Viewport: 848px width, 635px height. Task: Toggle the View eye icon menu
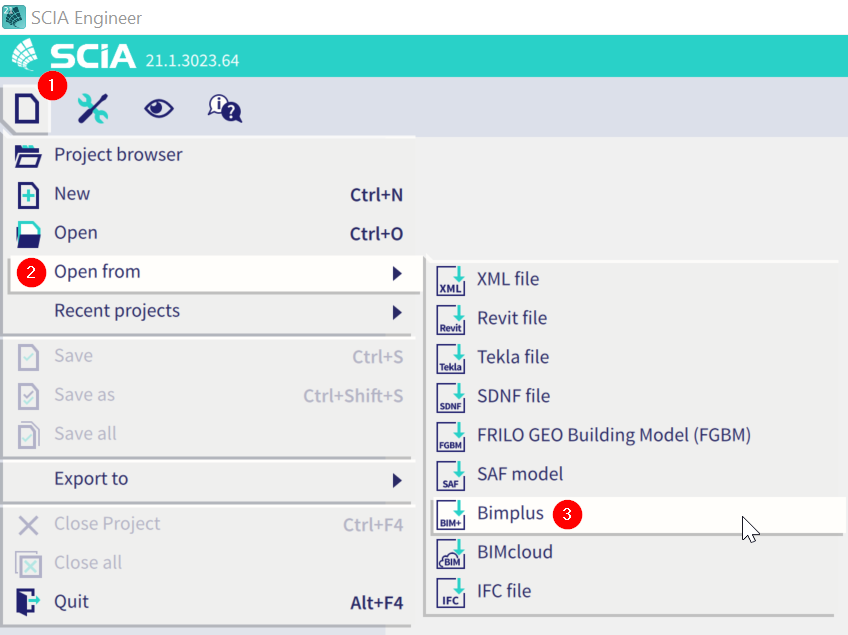(x=158, y=108)
